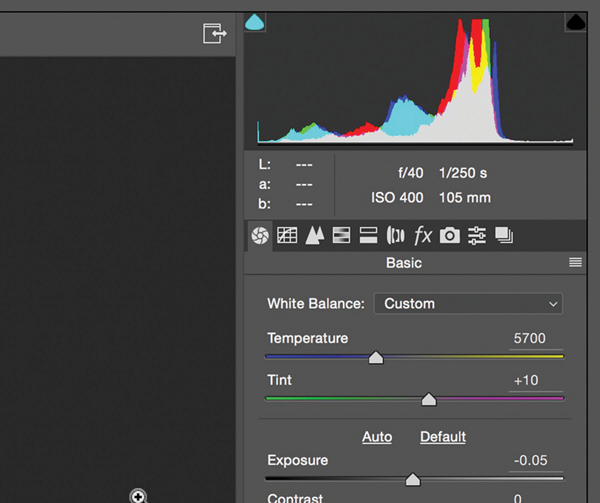Screen dimensions: 600x503
Task: Switch to the Presets panel
Action: point(477,236)
